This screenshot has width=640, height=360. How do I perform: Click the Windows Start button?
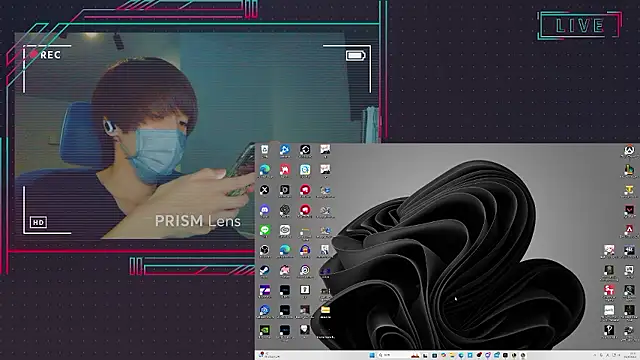(372, 356)
